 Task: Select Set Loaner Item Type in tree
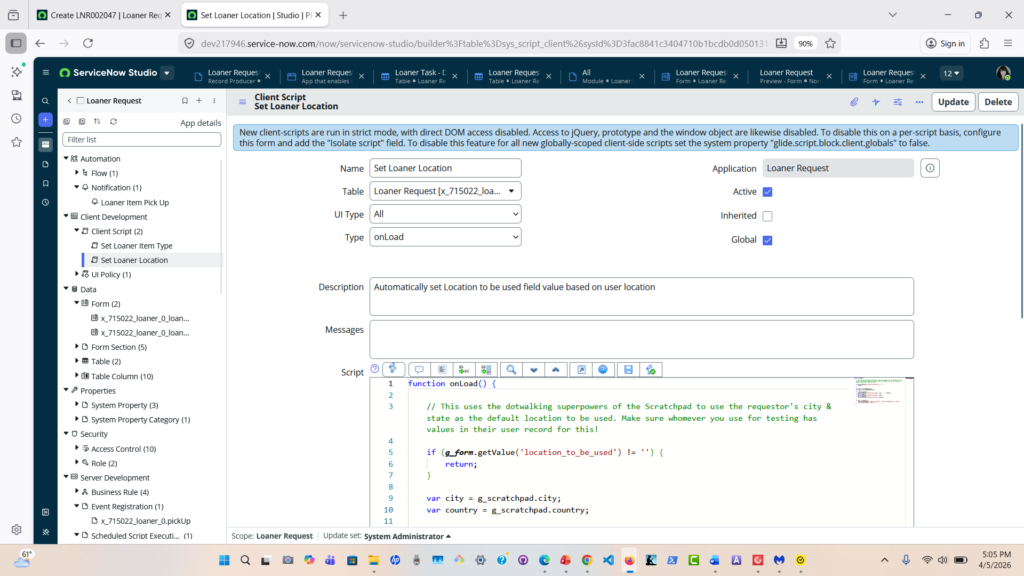coord(136,245)
